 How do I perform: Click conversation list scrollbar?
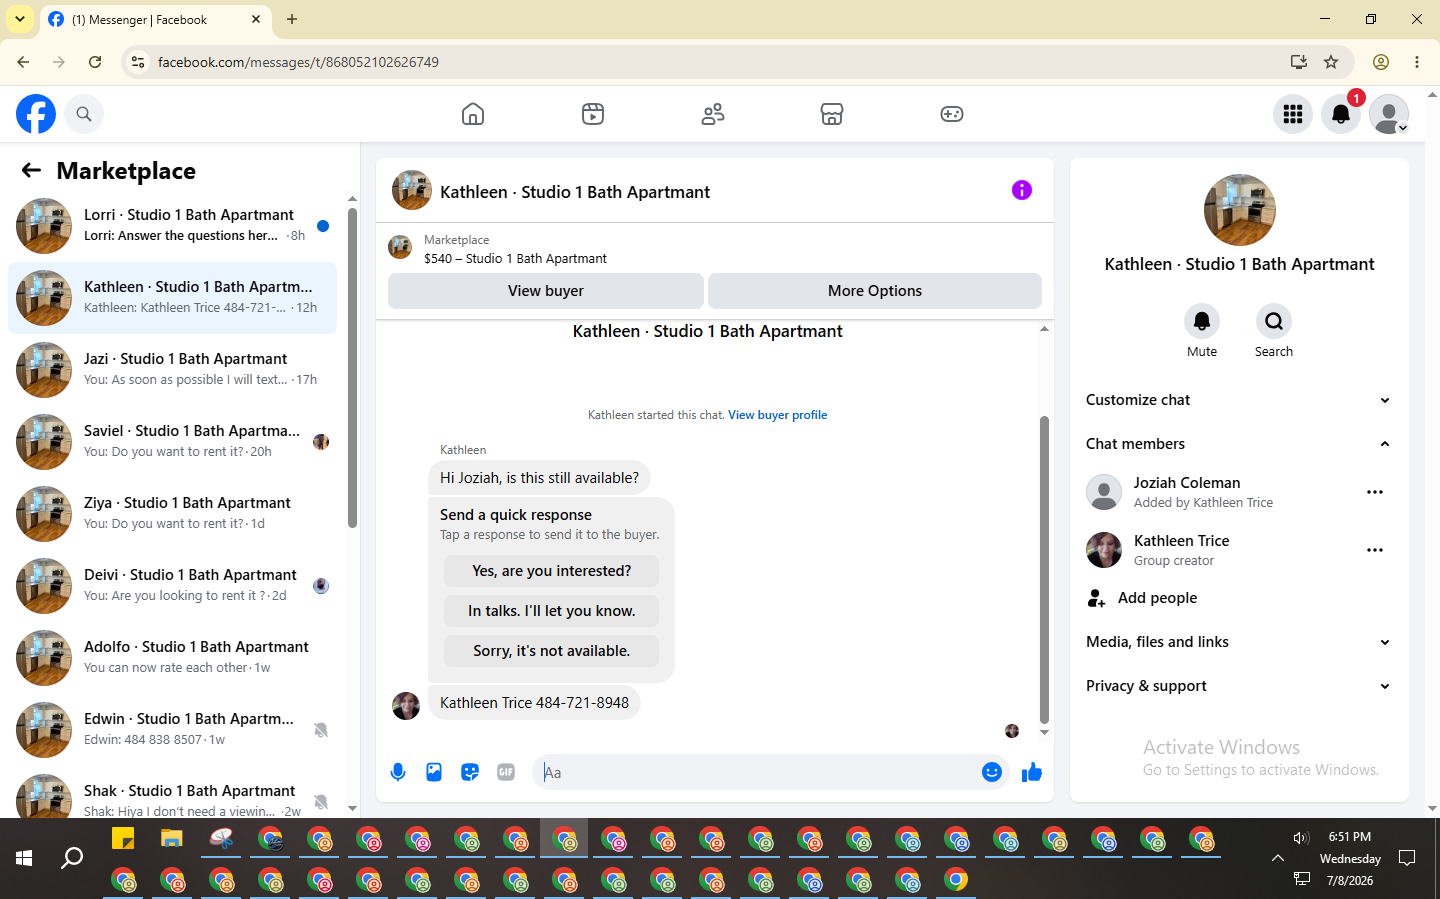(352, 368)
